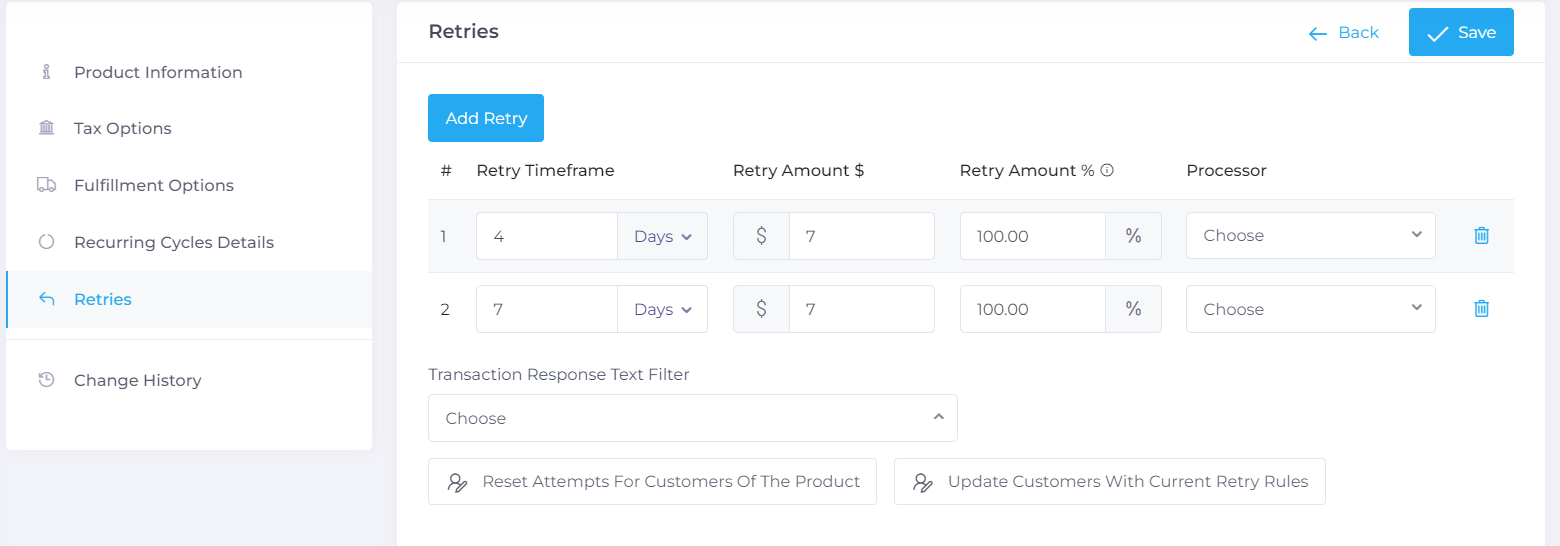The width and height of the screenshot is (1560, 546).
Task: Click the row number 1
Action: click(444, 236)
